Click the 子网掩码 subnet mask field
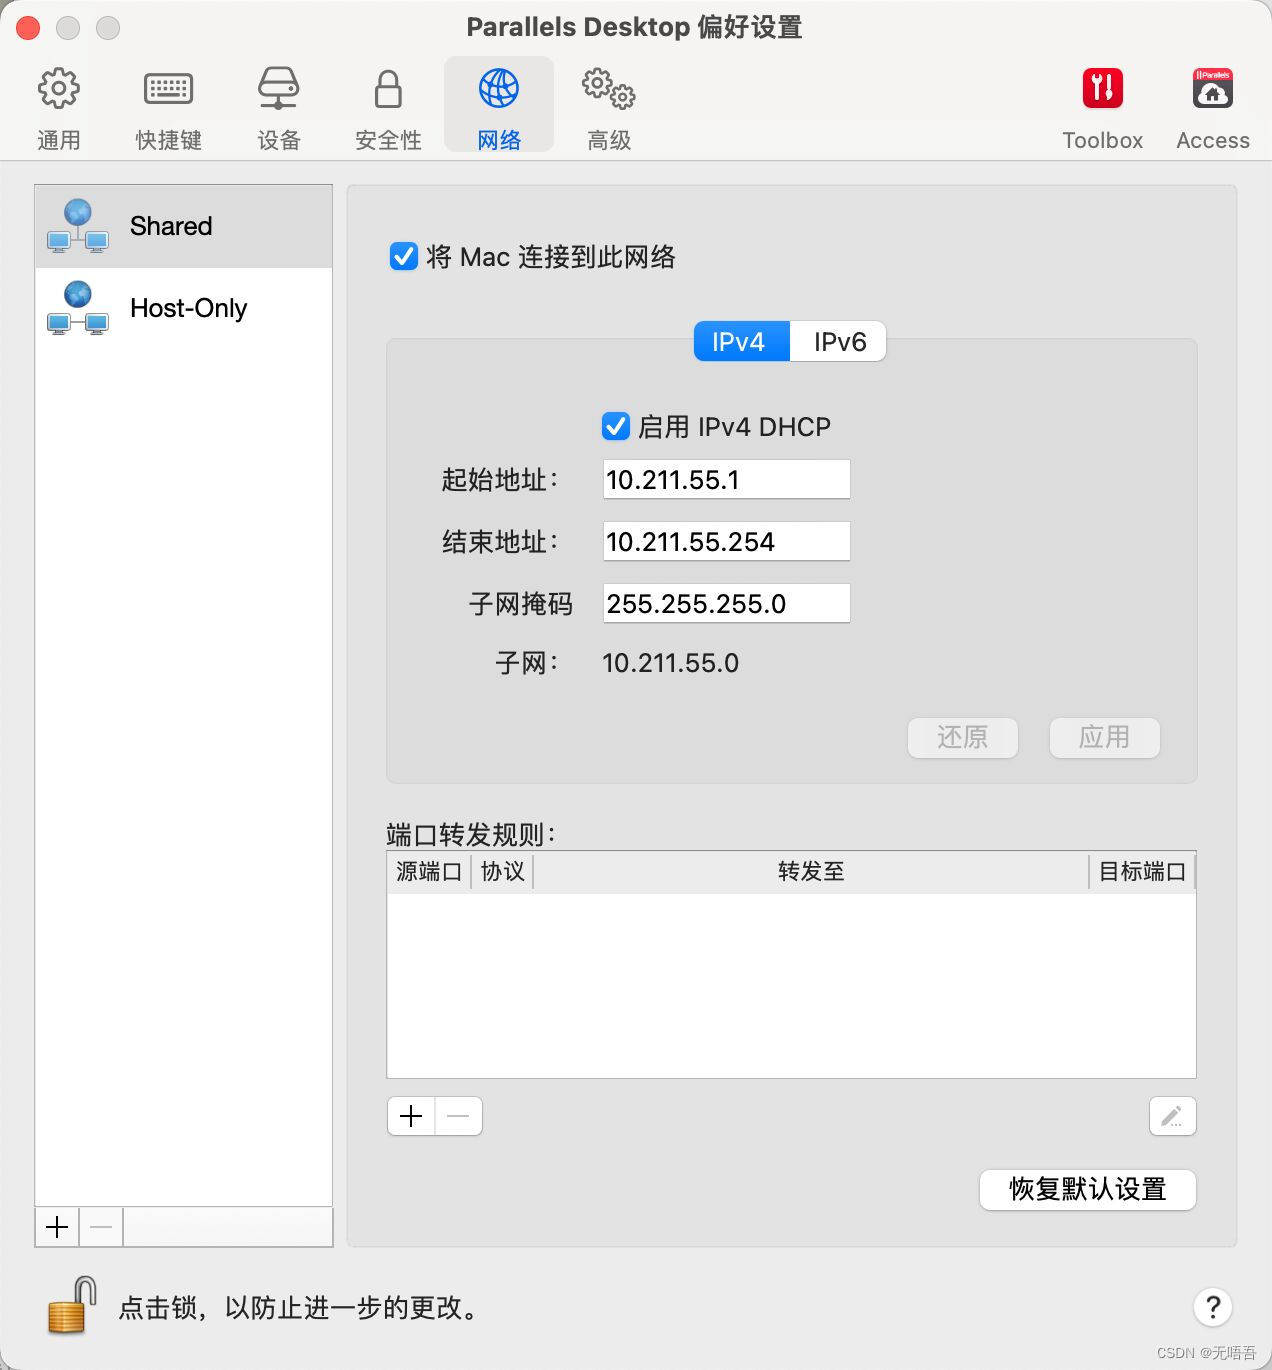Image resolution: width=1272 pixels, height=1370 pixels. [x=727, y=603]
